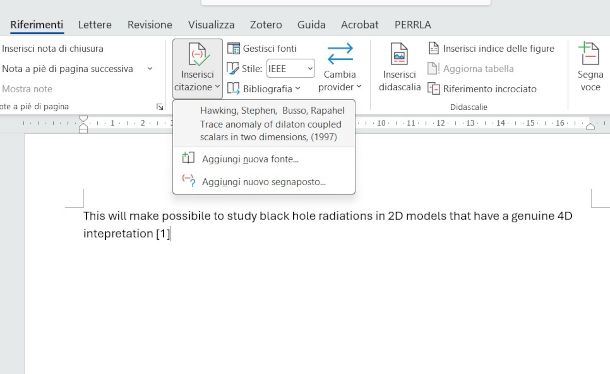Click 'black hole radiations' in the document

316,216
